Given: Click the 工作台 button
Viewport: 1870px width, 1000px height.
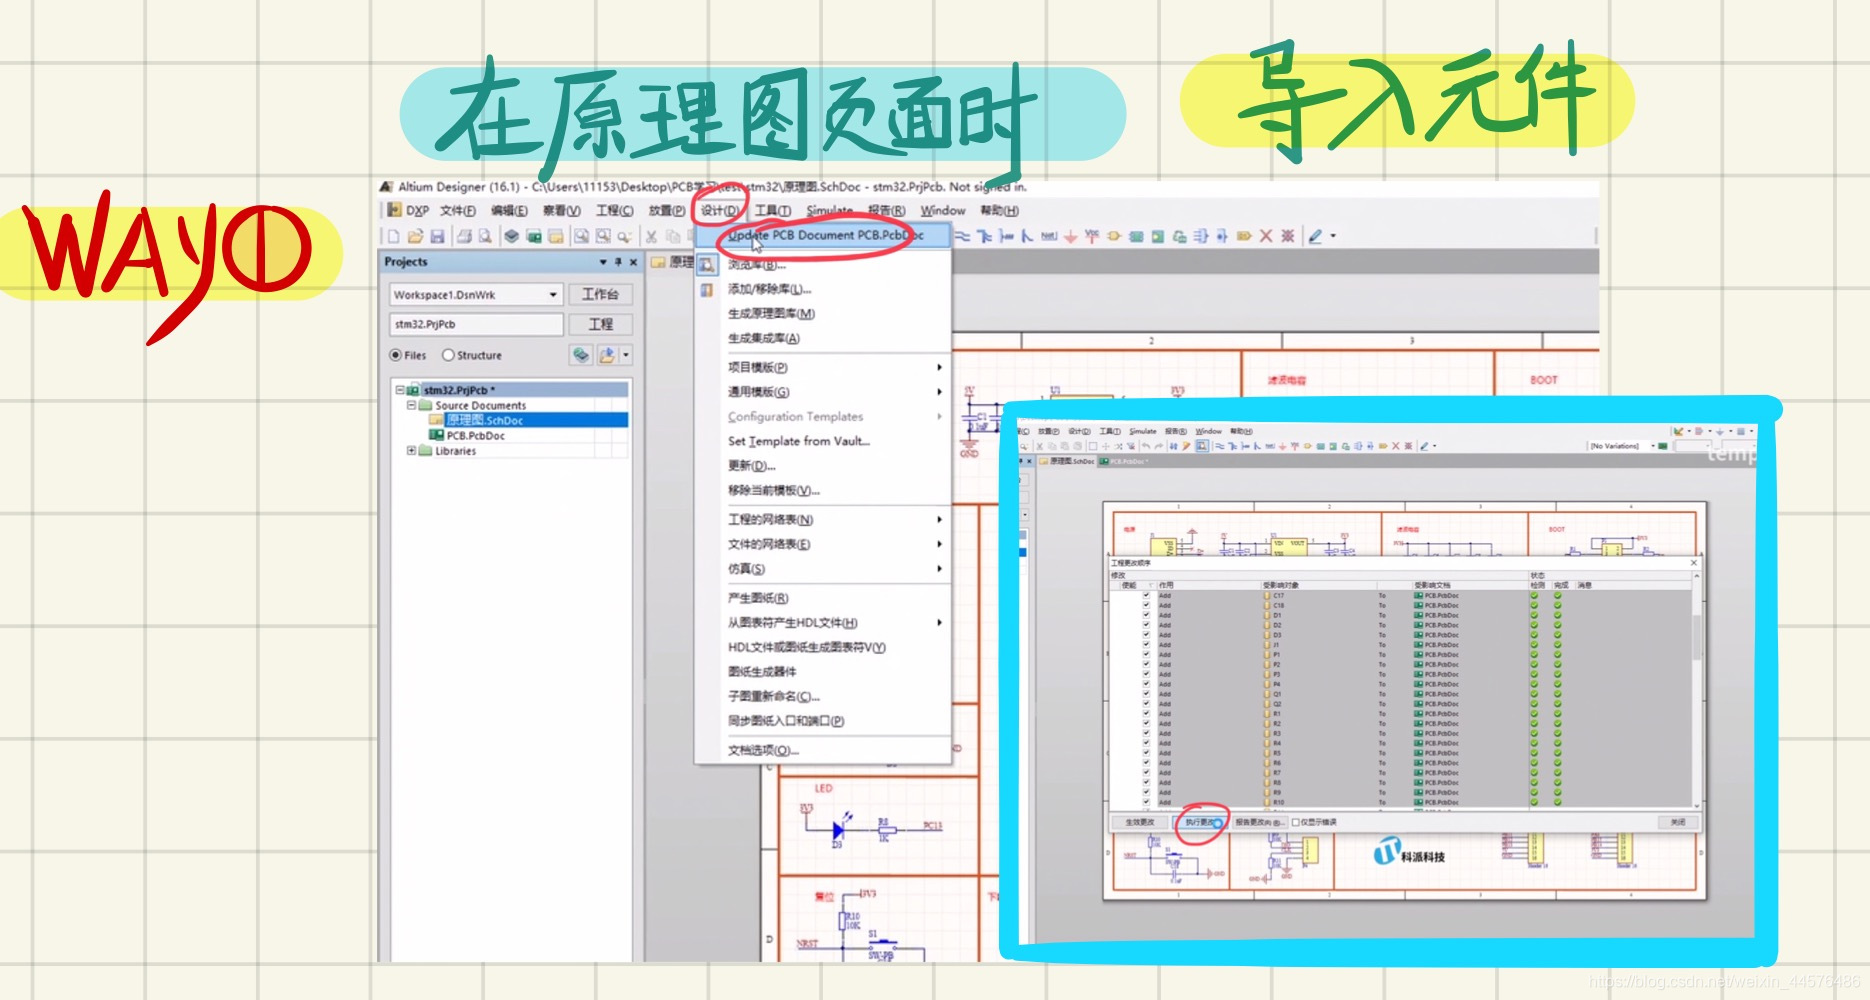Looking at the screenshot, I should pos(601,295).
